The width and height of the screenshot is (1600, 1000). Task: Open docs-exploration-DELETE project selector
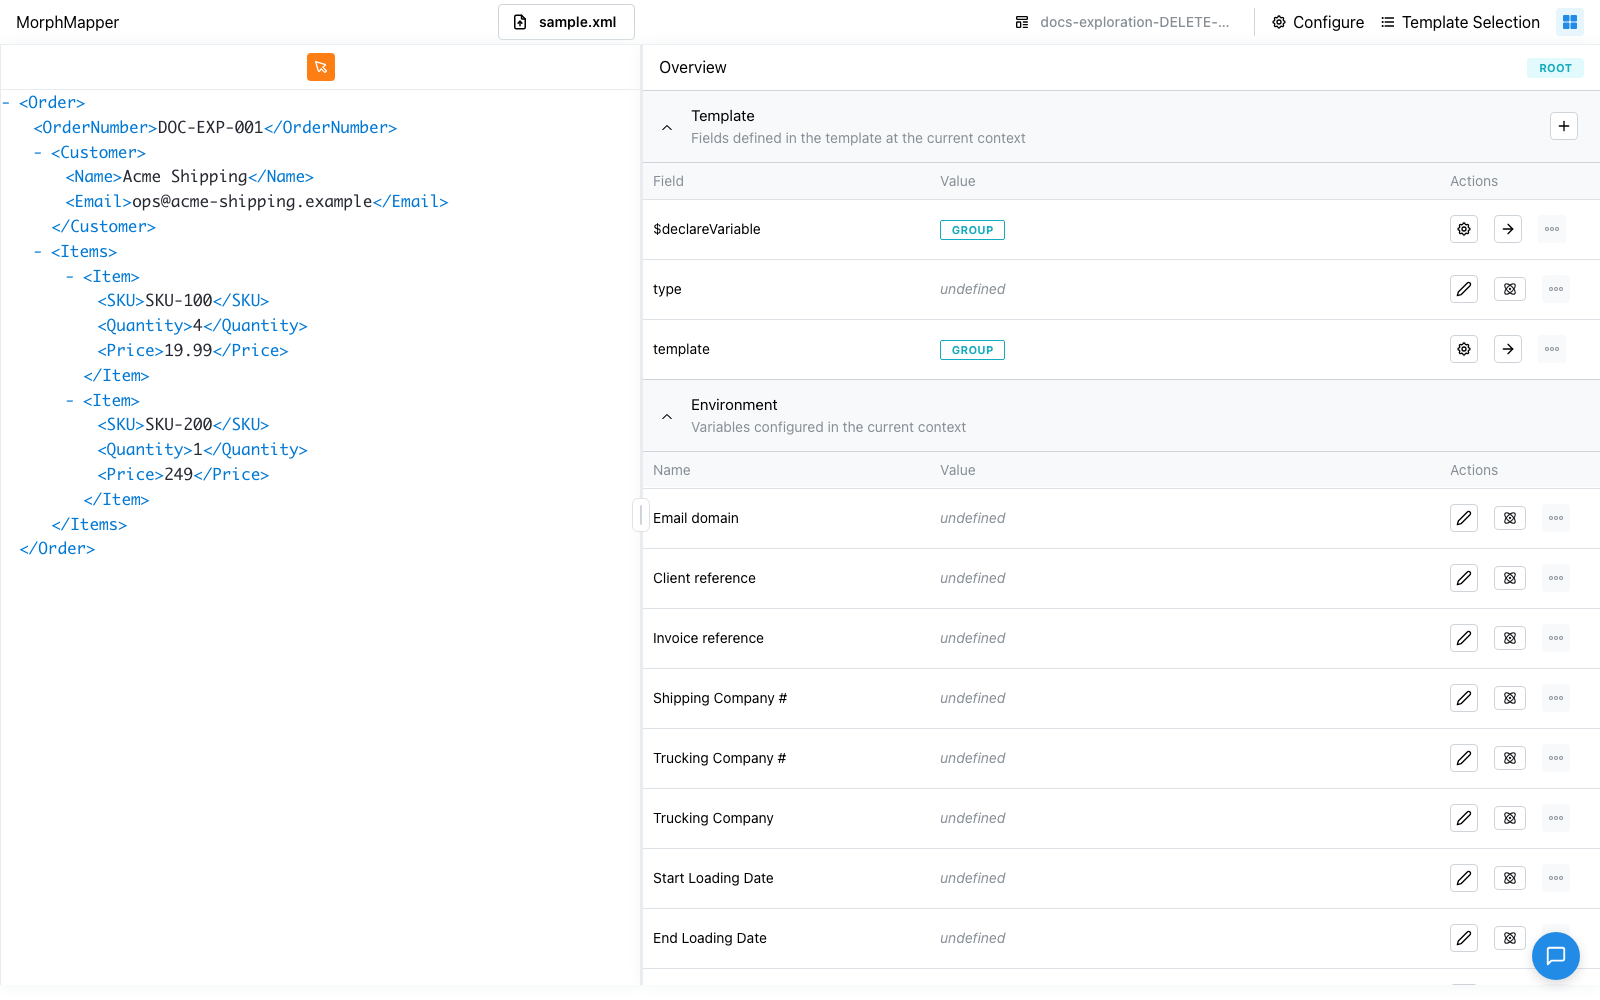coord(1122,22)
